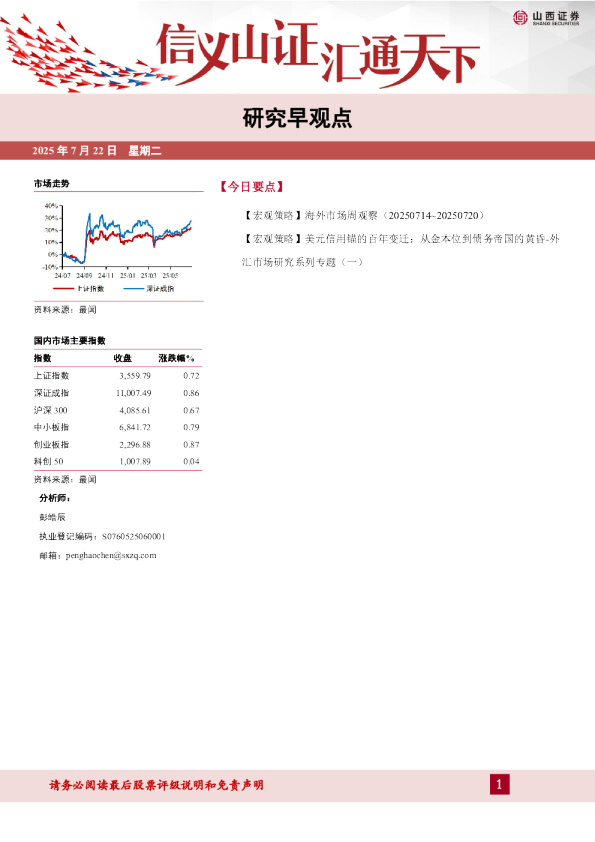The image size is (595, 842).
Task: Click the 市场走势 line chart
Action: 117,241
